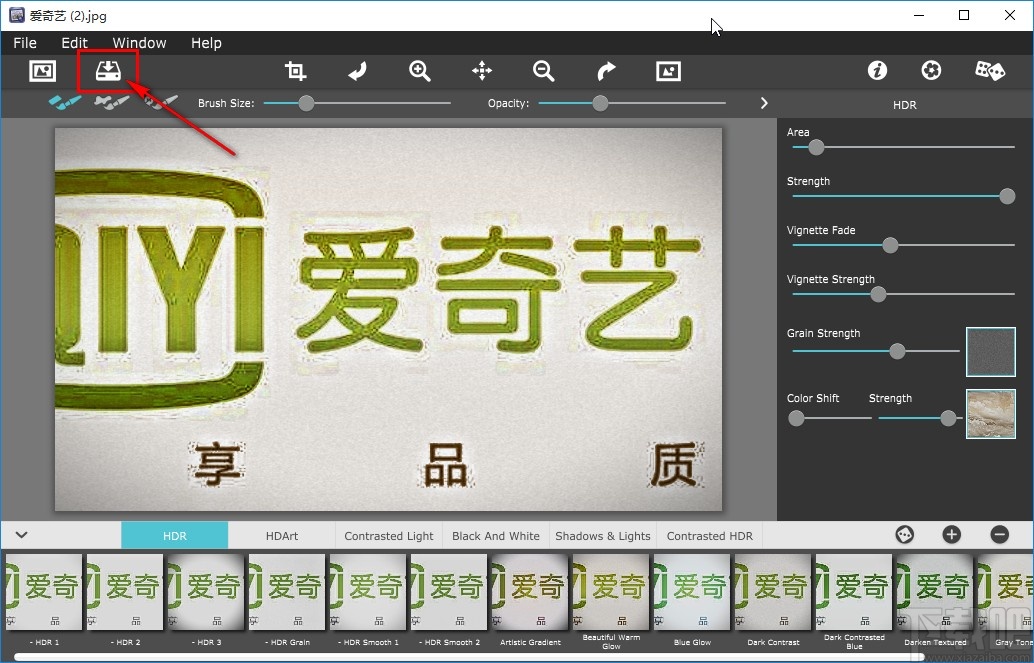The image size is (1034, 663).
Task: Select the first blue brush tool
Action: (x=65, y=102)
